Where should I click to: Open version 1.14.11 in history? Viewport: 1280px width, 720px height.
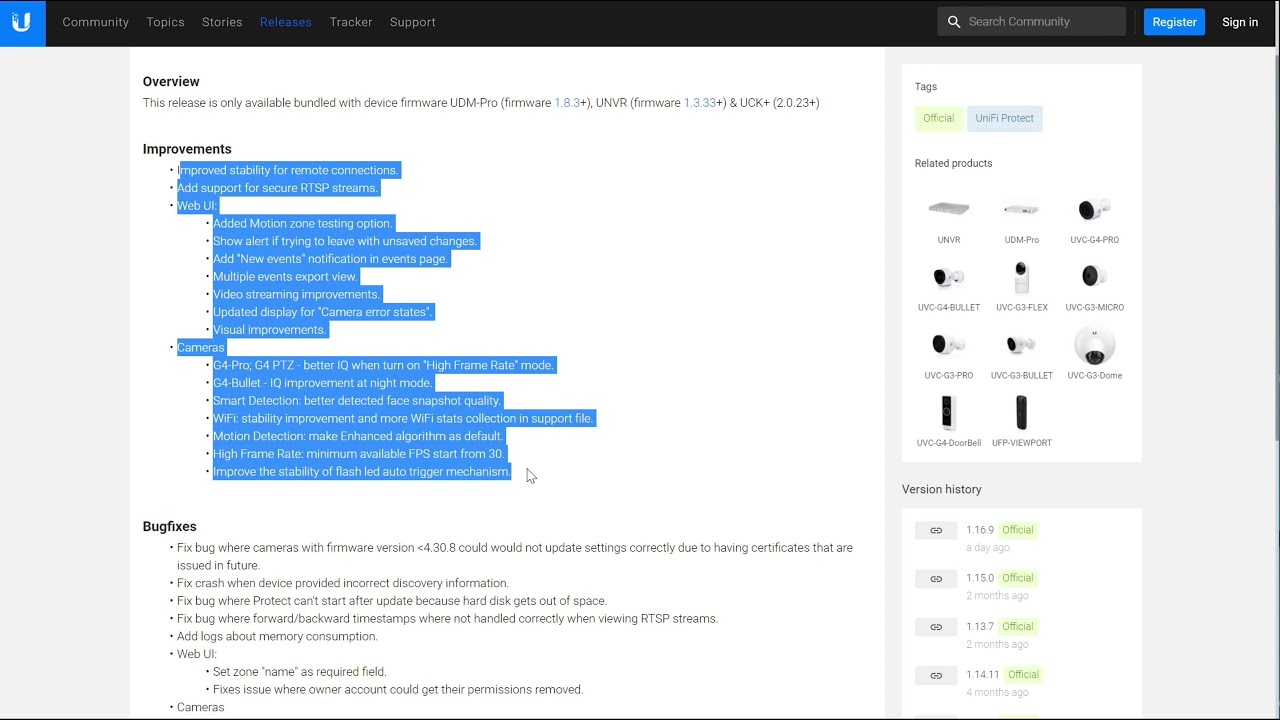pyautogui.click(x=983, y=675)
